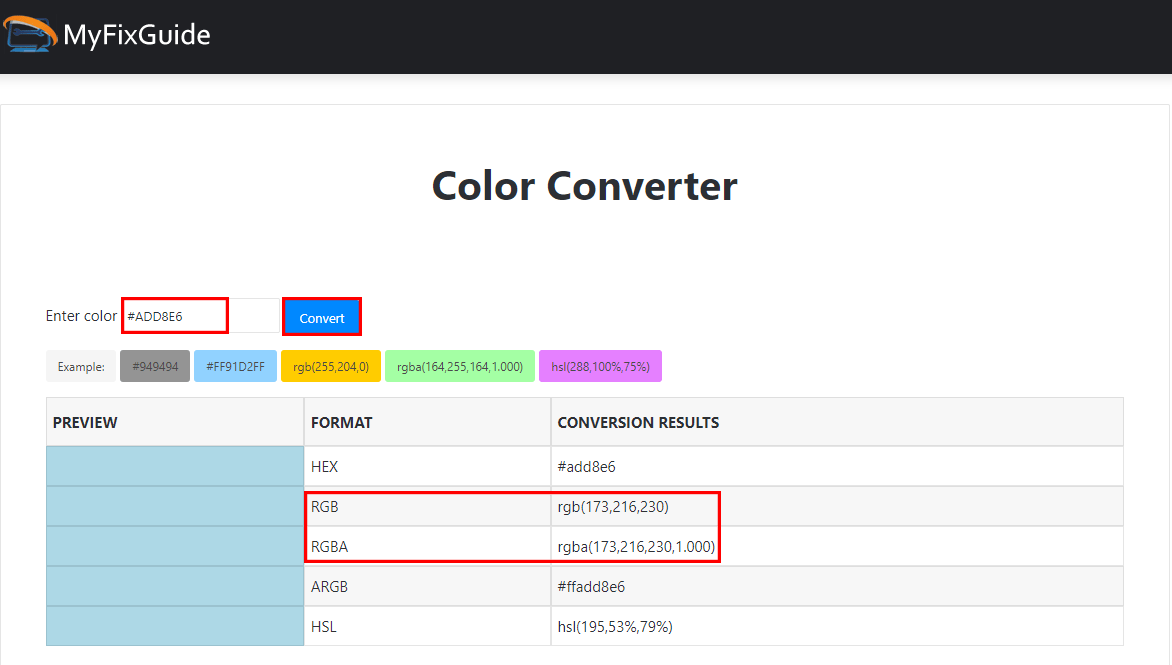Click the FORMAT column header

pos(343,422)
